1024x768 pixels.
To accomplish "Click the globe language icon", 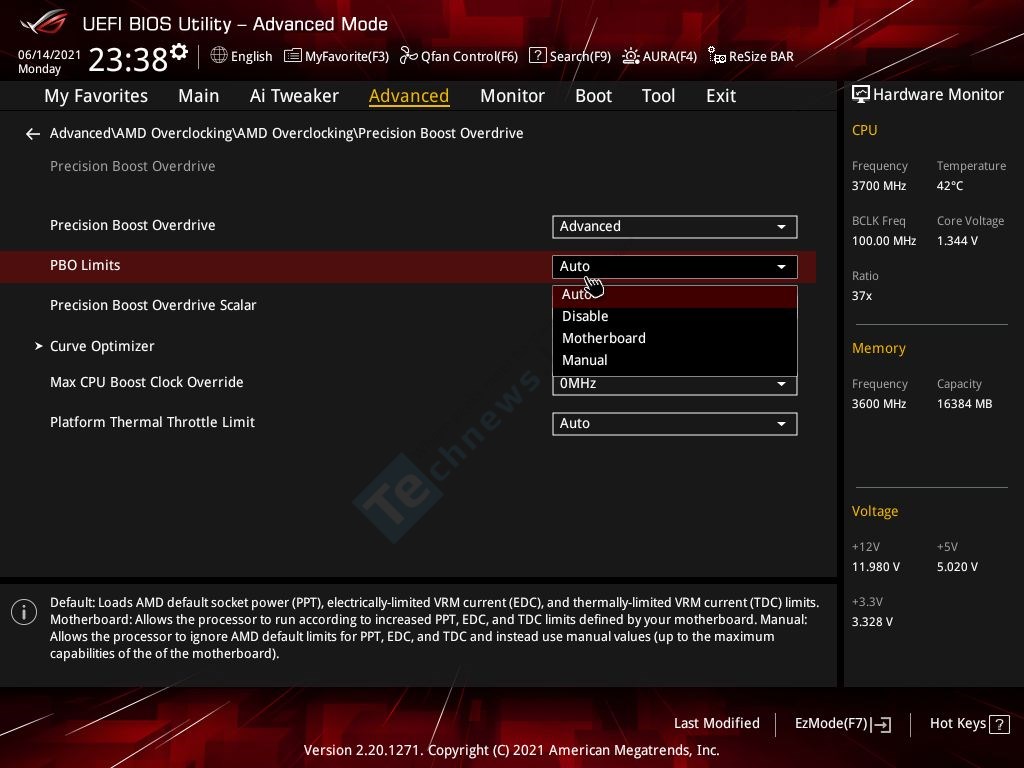I will pos(219,56).
